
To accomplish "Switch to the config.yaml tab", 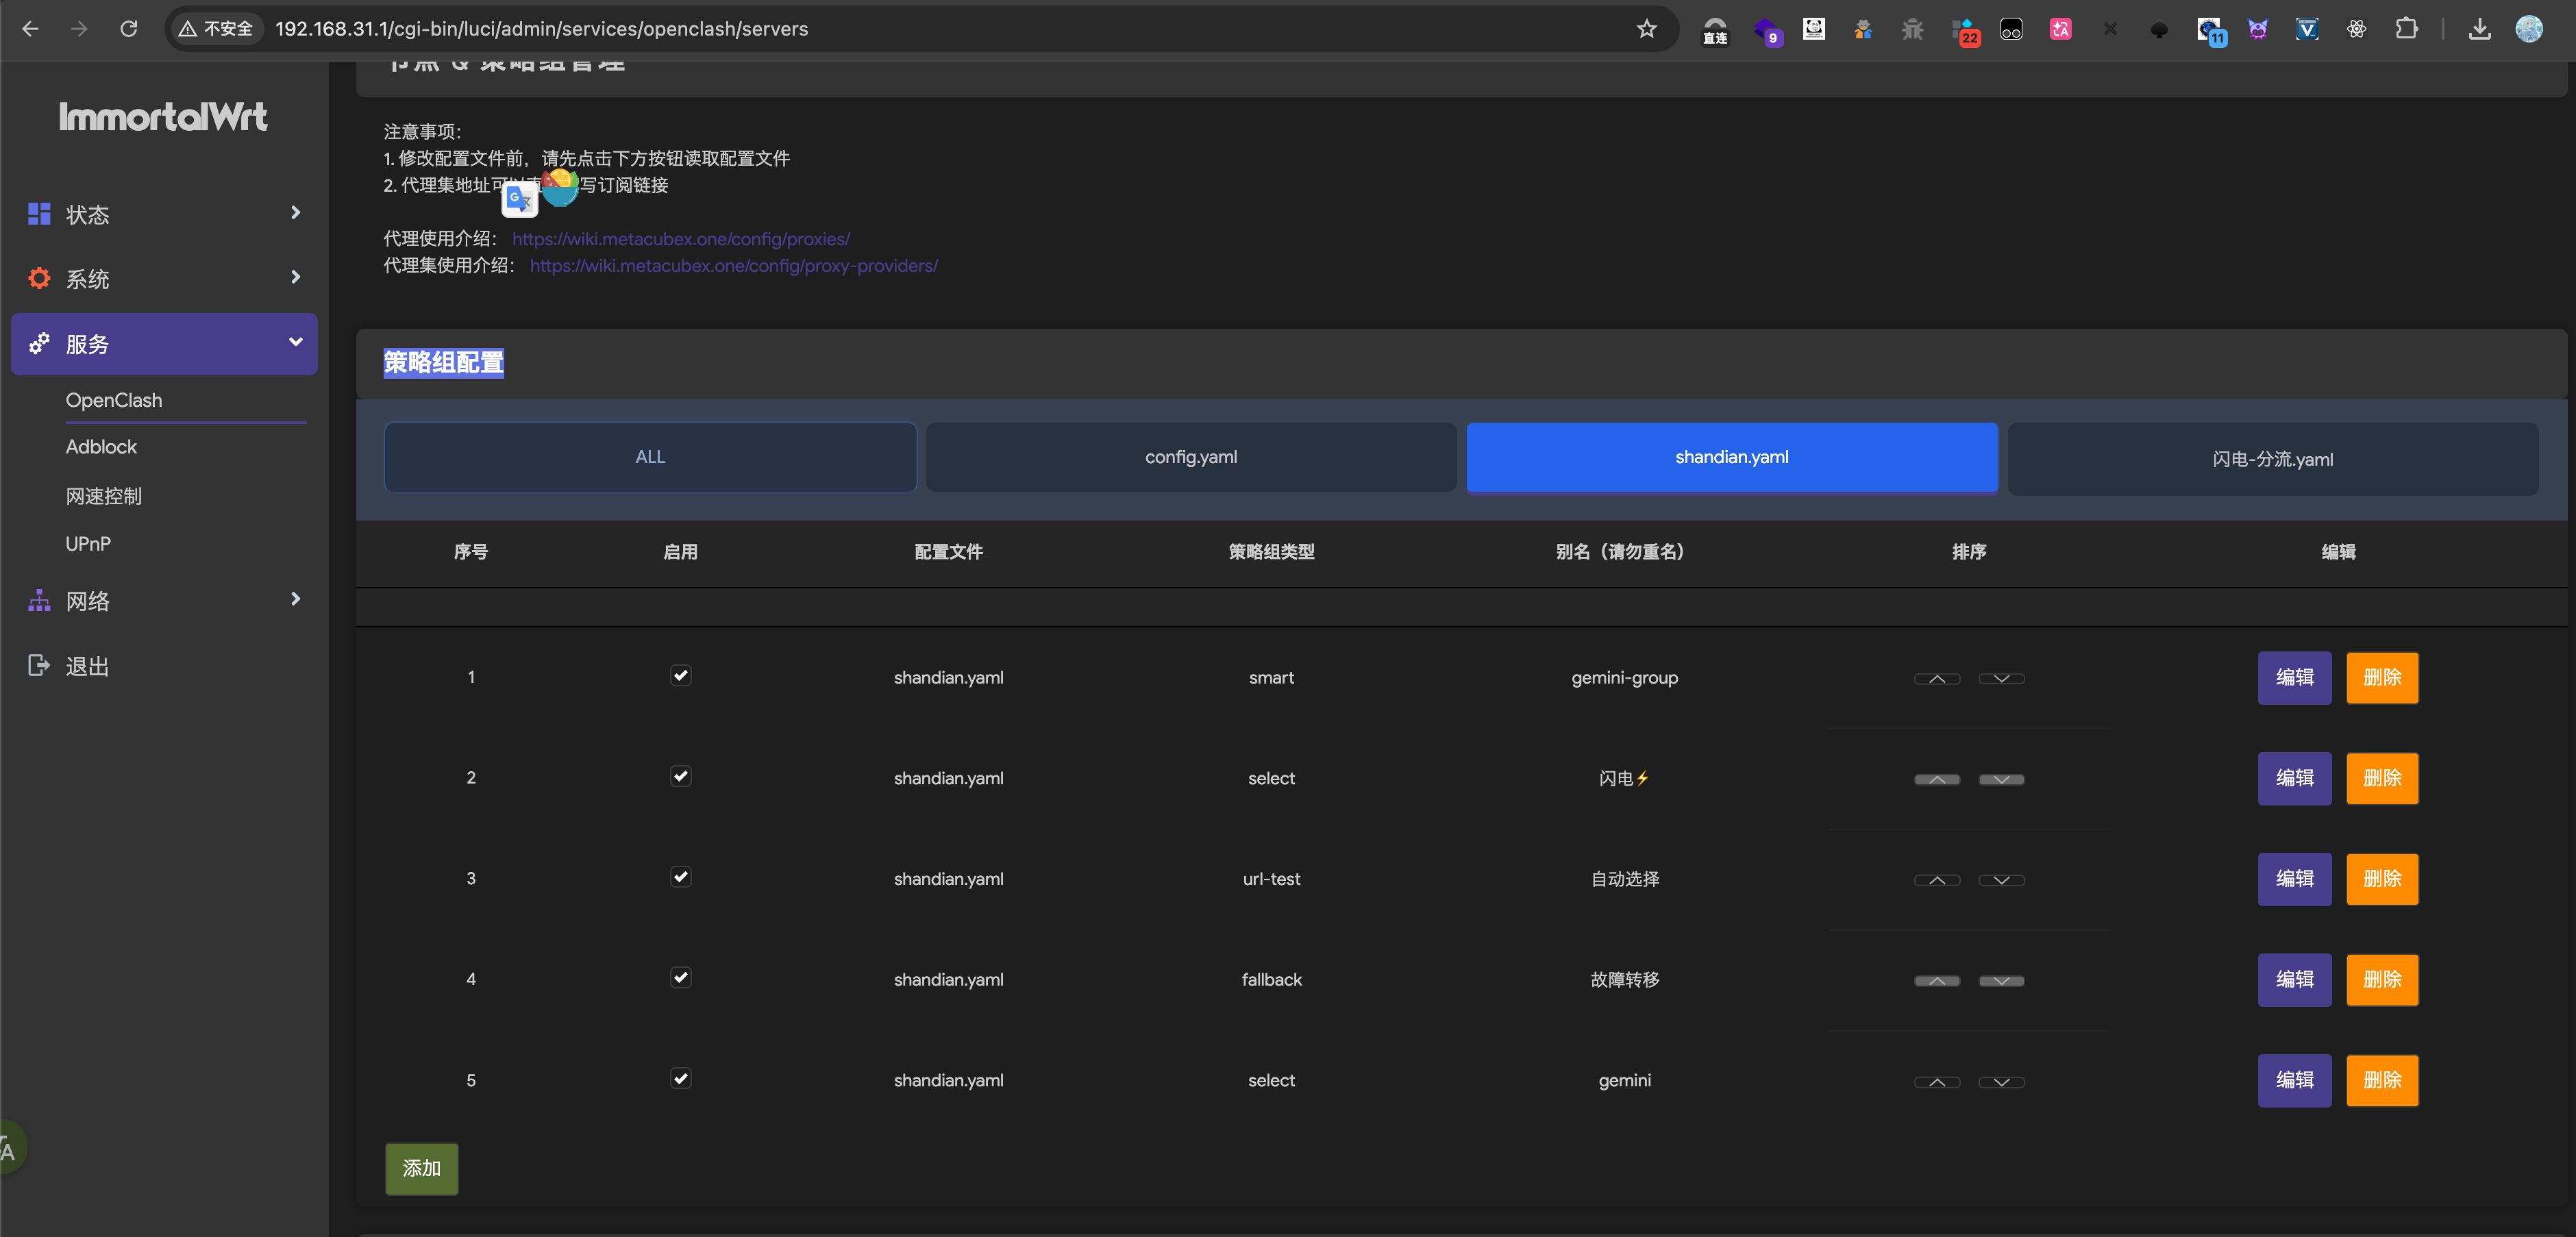I will tap(1190, 457).
